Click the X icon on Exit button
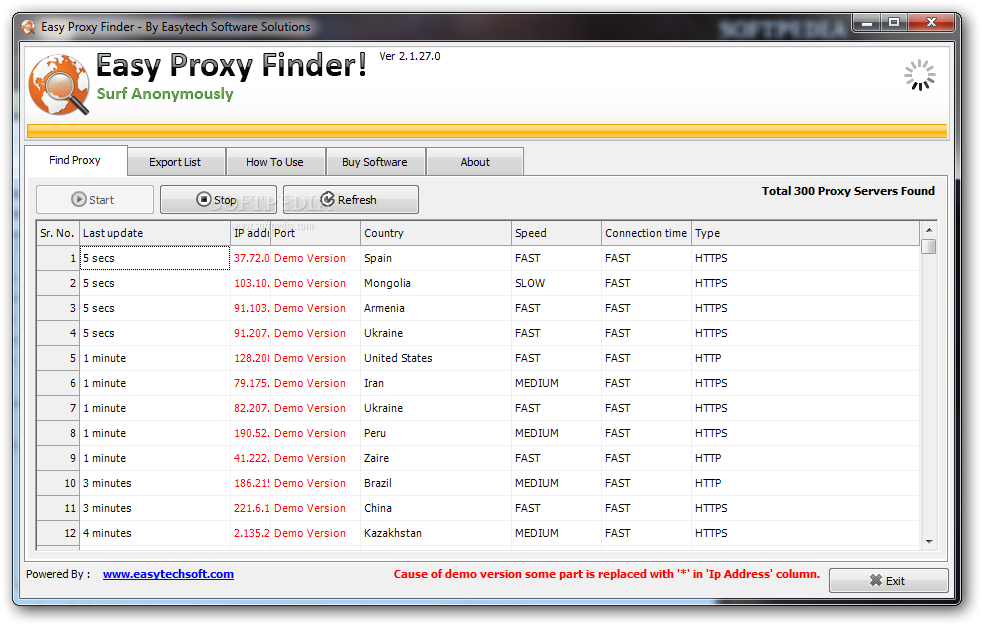Viewport: 982px width, 626px height. coord(876,580)
